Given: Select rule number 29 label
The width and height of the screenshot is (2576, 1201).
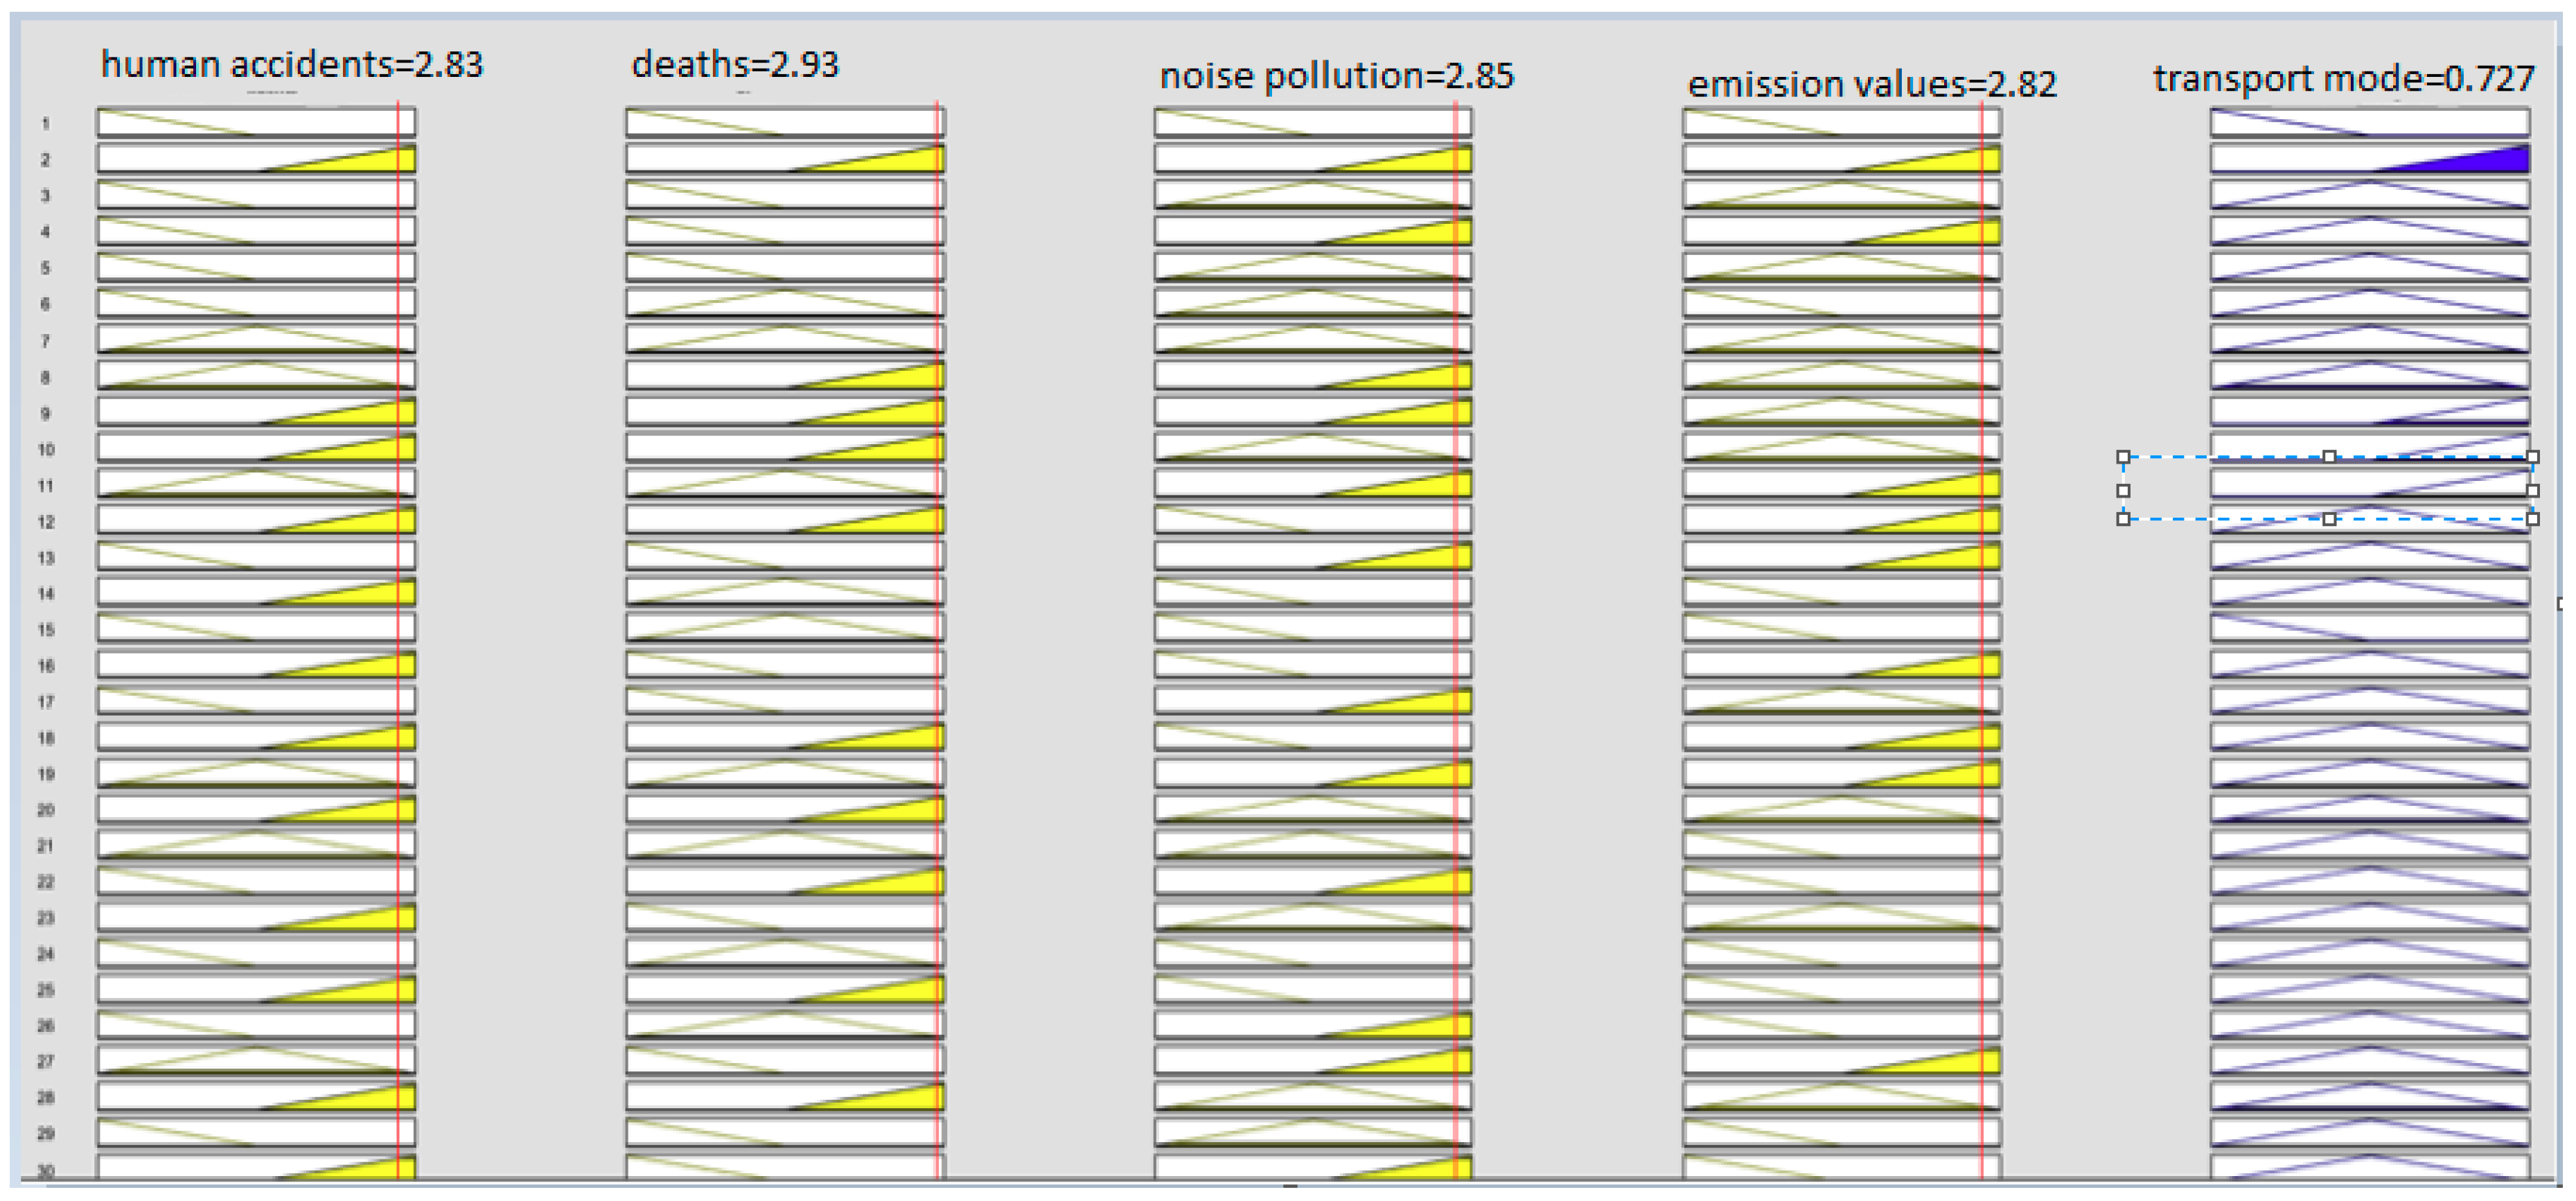Looking at the screenshot, I should tap(46, 1134).
